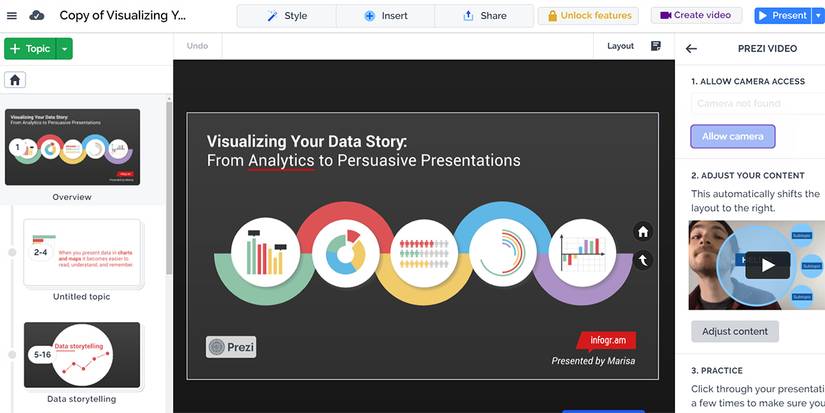Image resolution: width=825 pixels, height=413 pixels.
Task: Select the Data storytelling topic thumbnail
Action: (x=82, y=355)
